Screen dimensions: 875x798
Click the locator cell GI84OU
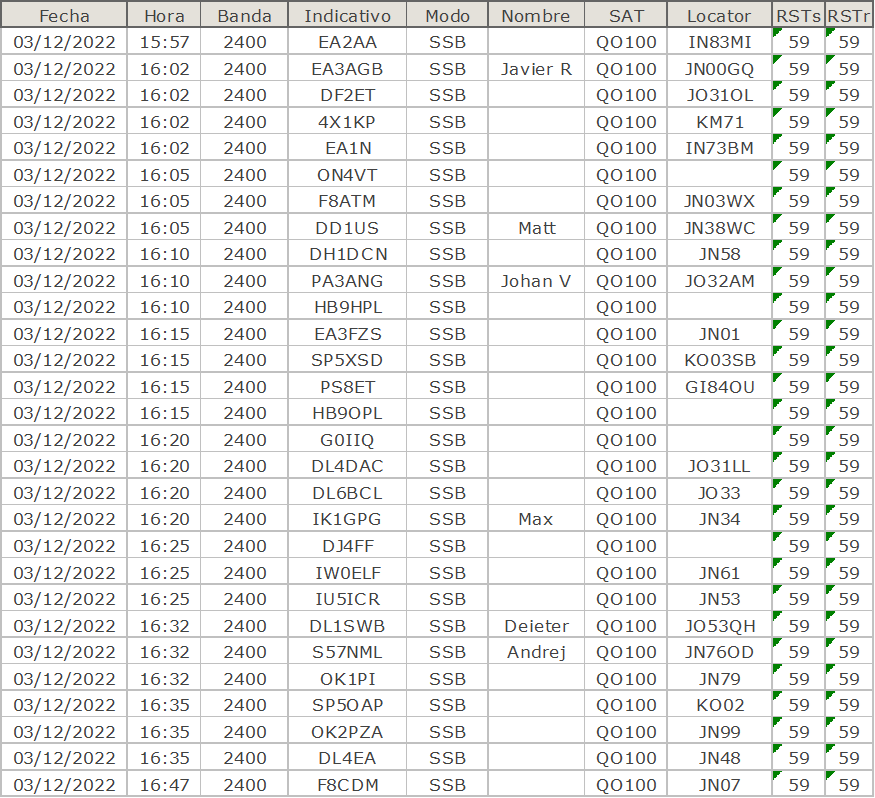click(x=719, y=387)
